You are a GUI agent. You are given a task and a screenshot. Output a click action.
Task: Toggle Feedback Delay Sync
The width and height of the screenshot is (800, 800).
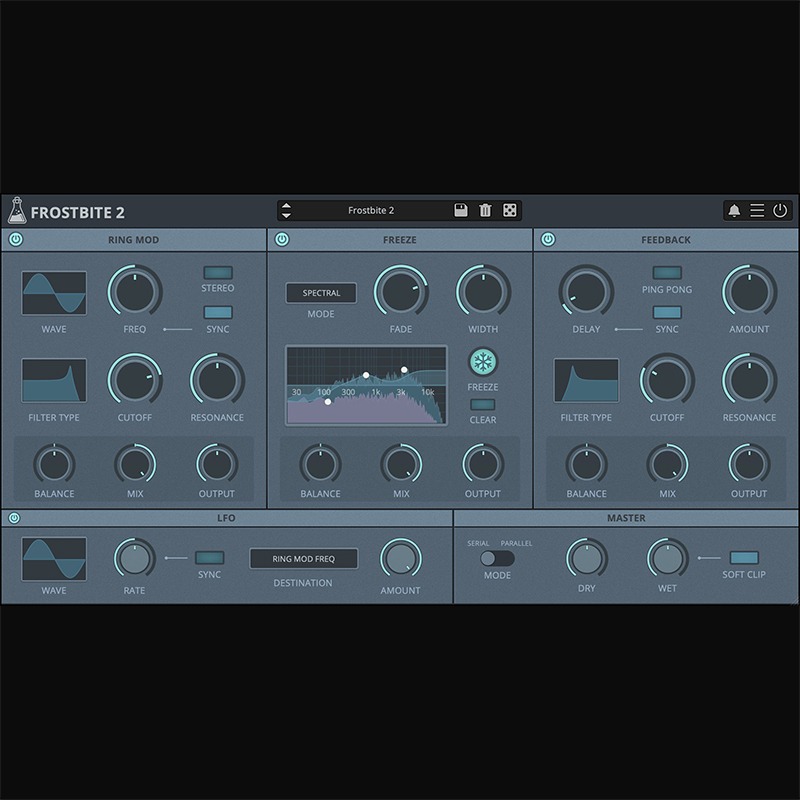667,312
